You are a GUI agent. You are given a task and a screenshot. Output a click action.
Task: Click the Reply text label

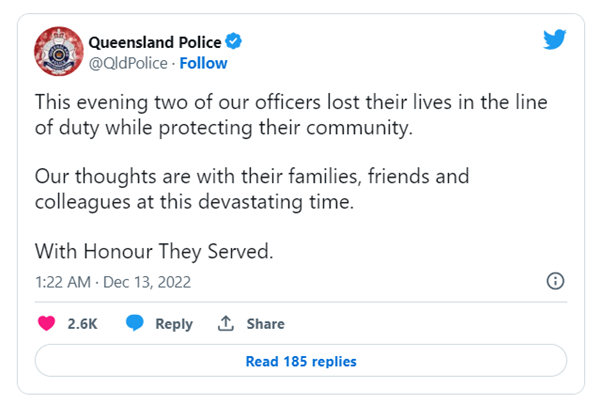[x=174, y=324]
